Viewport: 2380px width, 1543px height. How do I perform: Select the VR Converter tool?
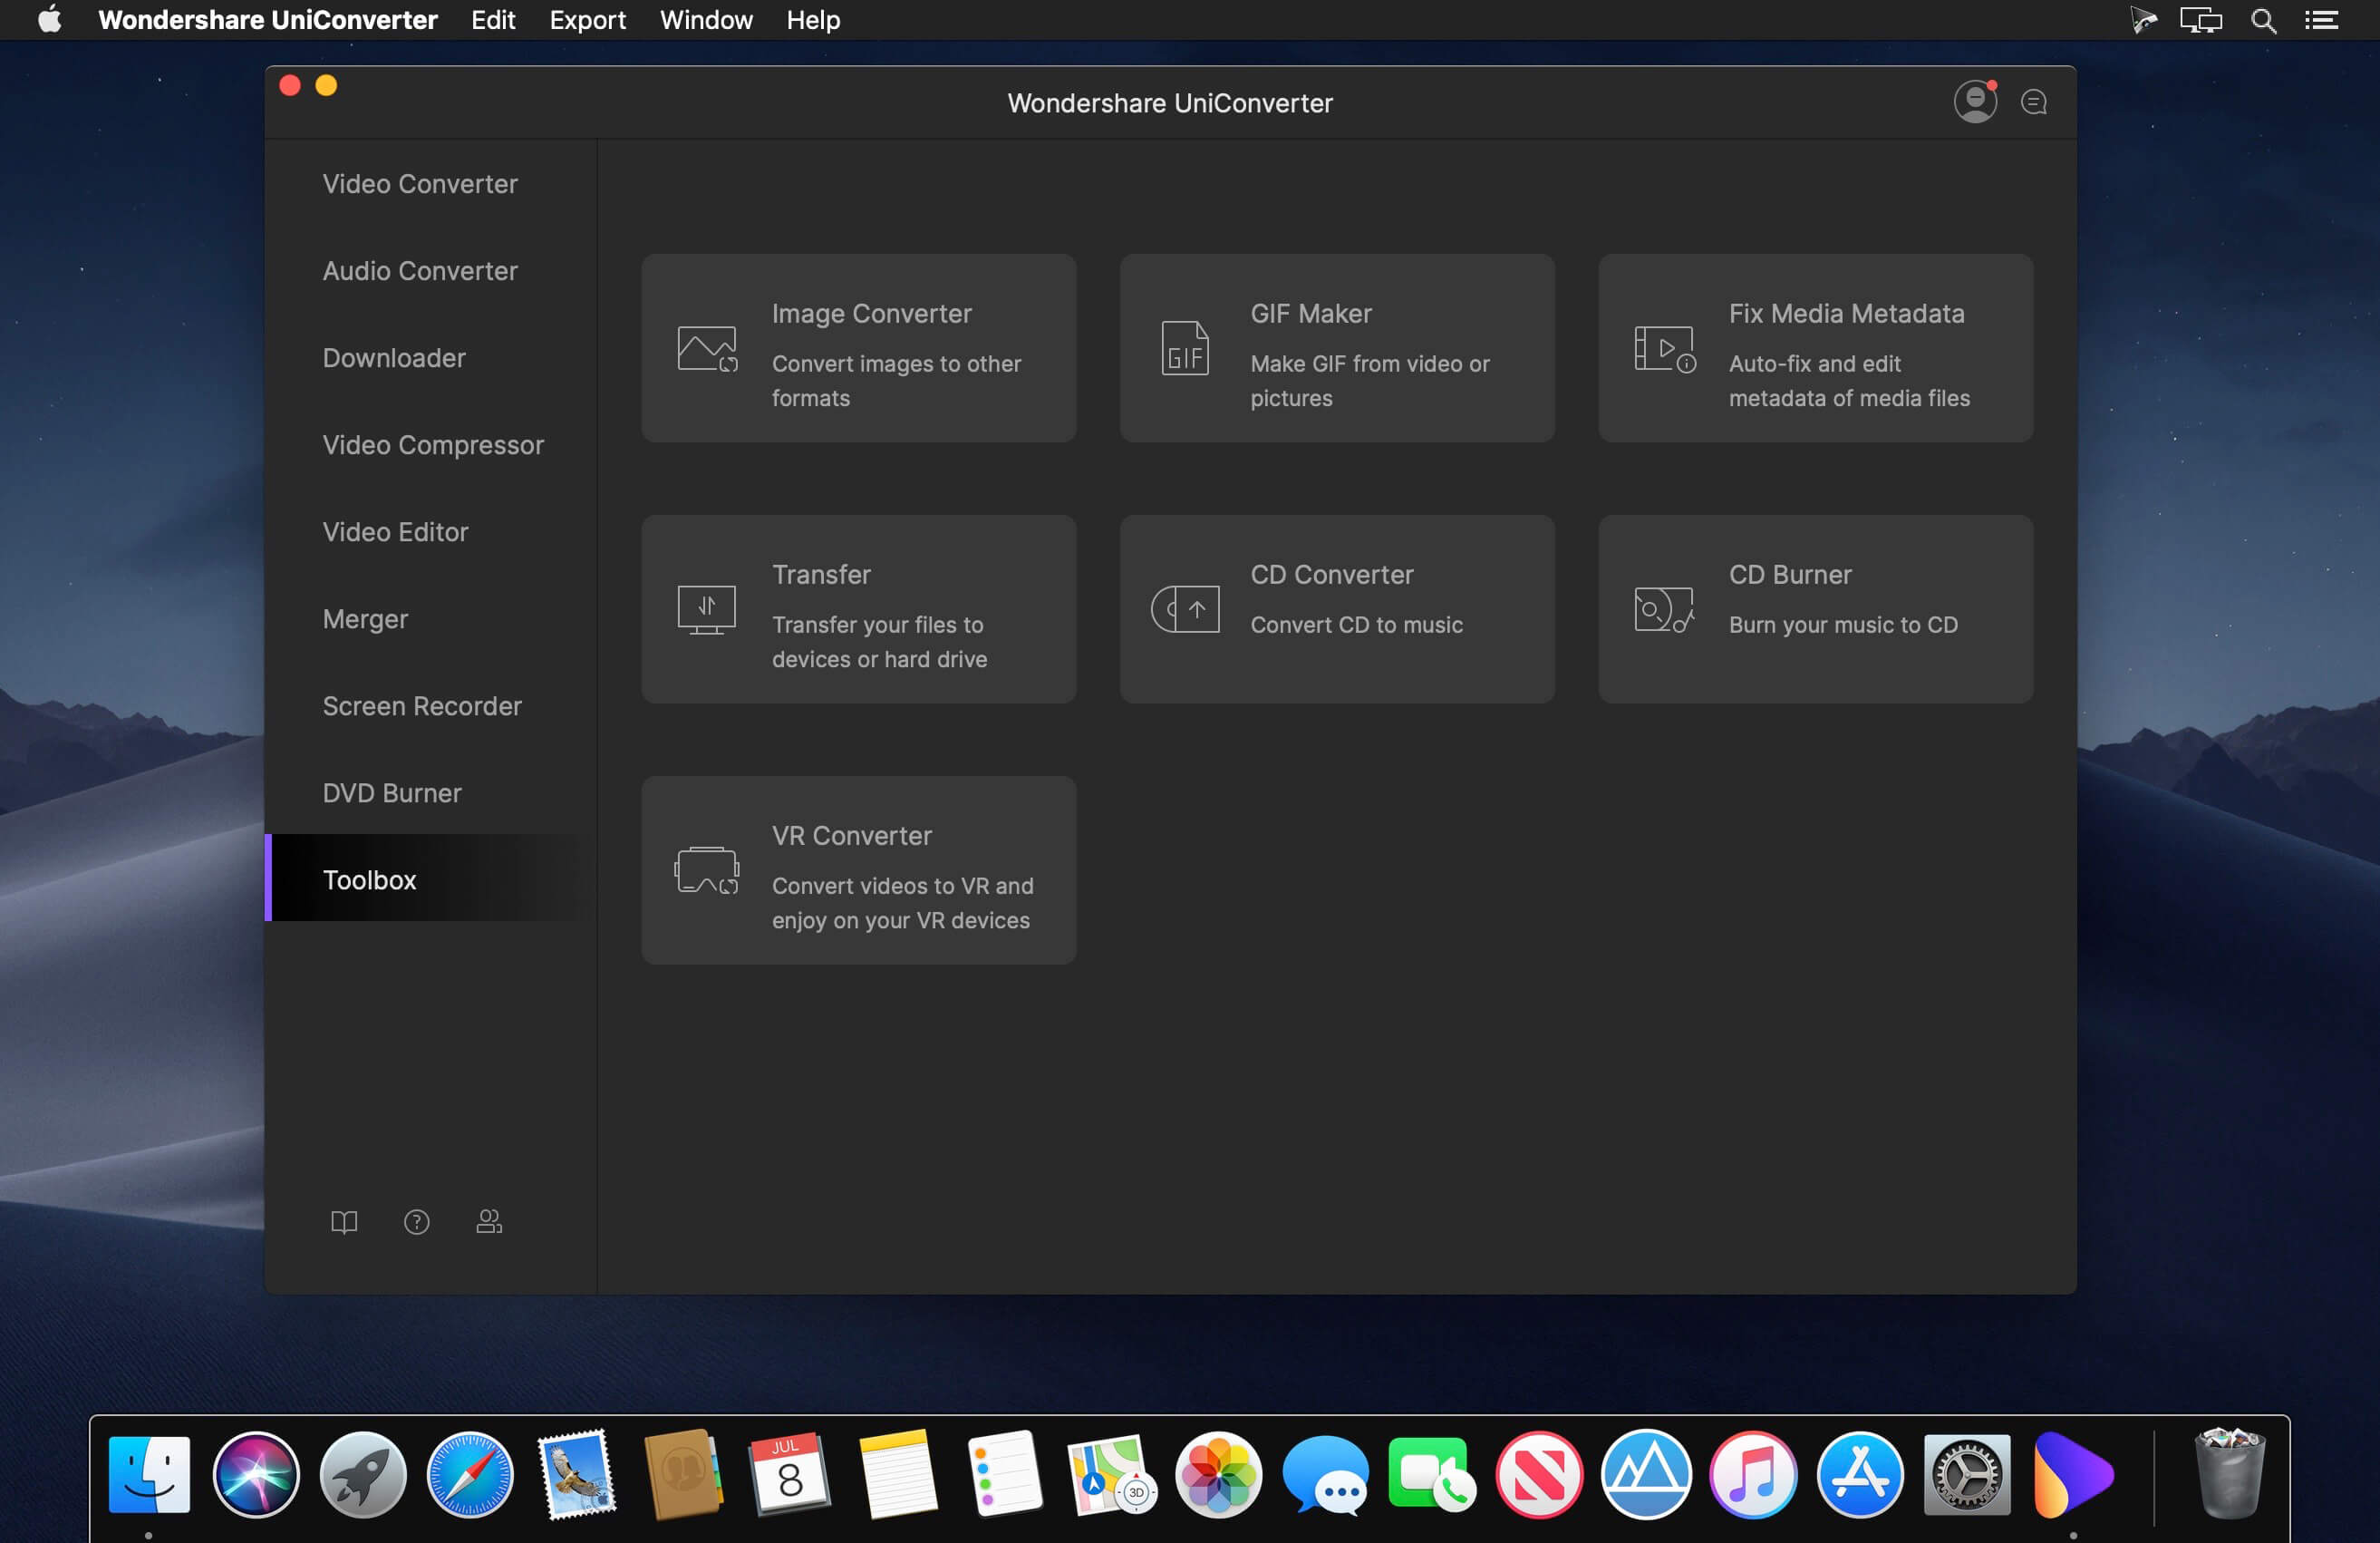(857, 868)
